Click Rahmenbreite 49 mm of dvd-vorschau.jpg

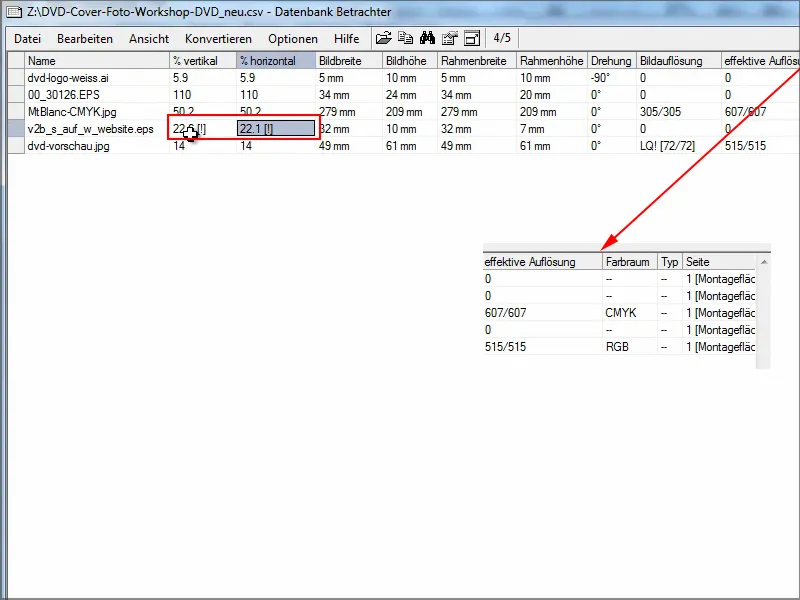[456, 146]
